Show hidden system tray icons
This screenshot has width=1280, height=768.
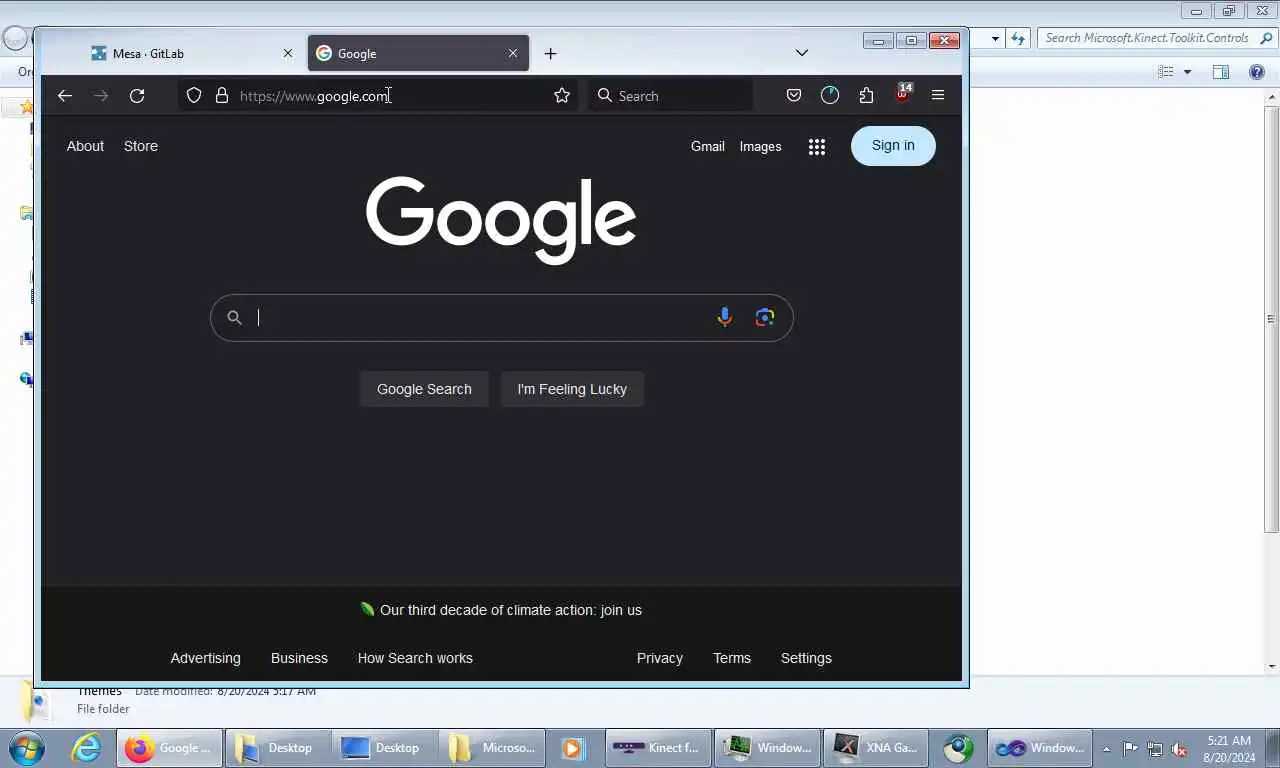1106,748
